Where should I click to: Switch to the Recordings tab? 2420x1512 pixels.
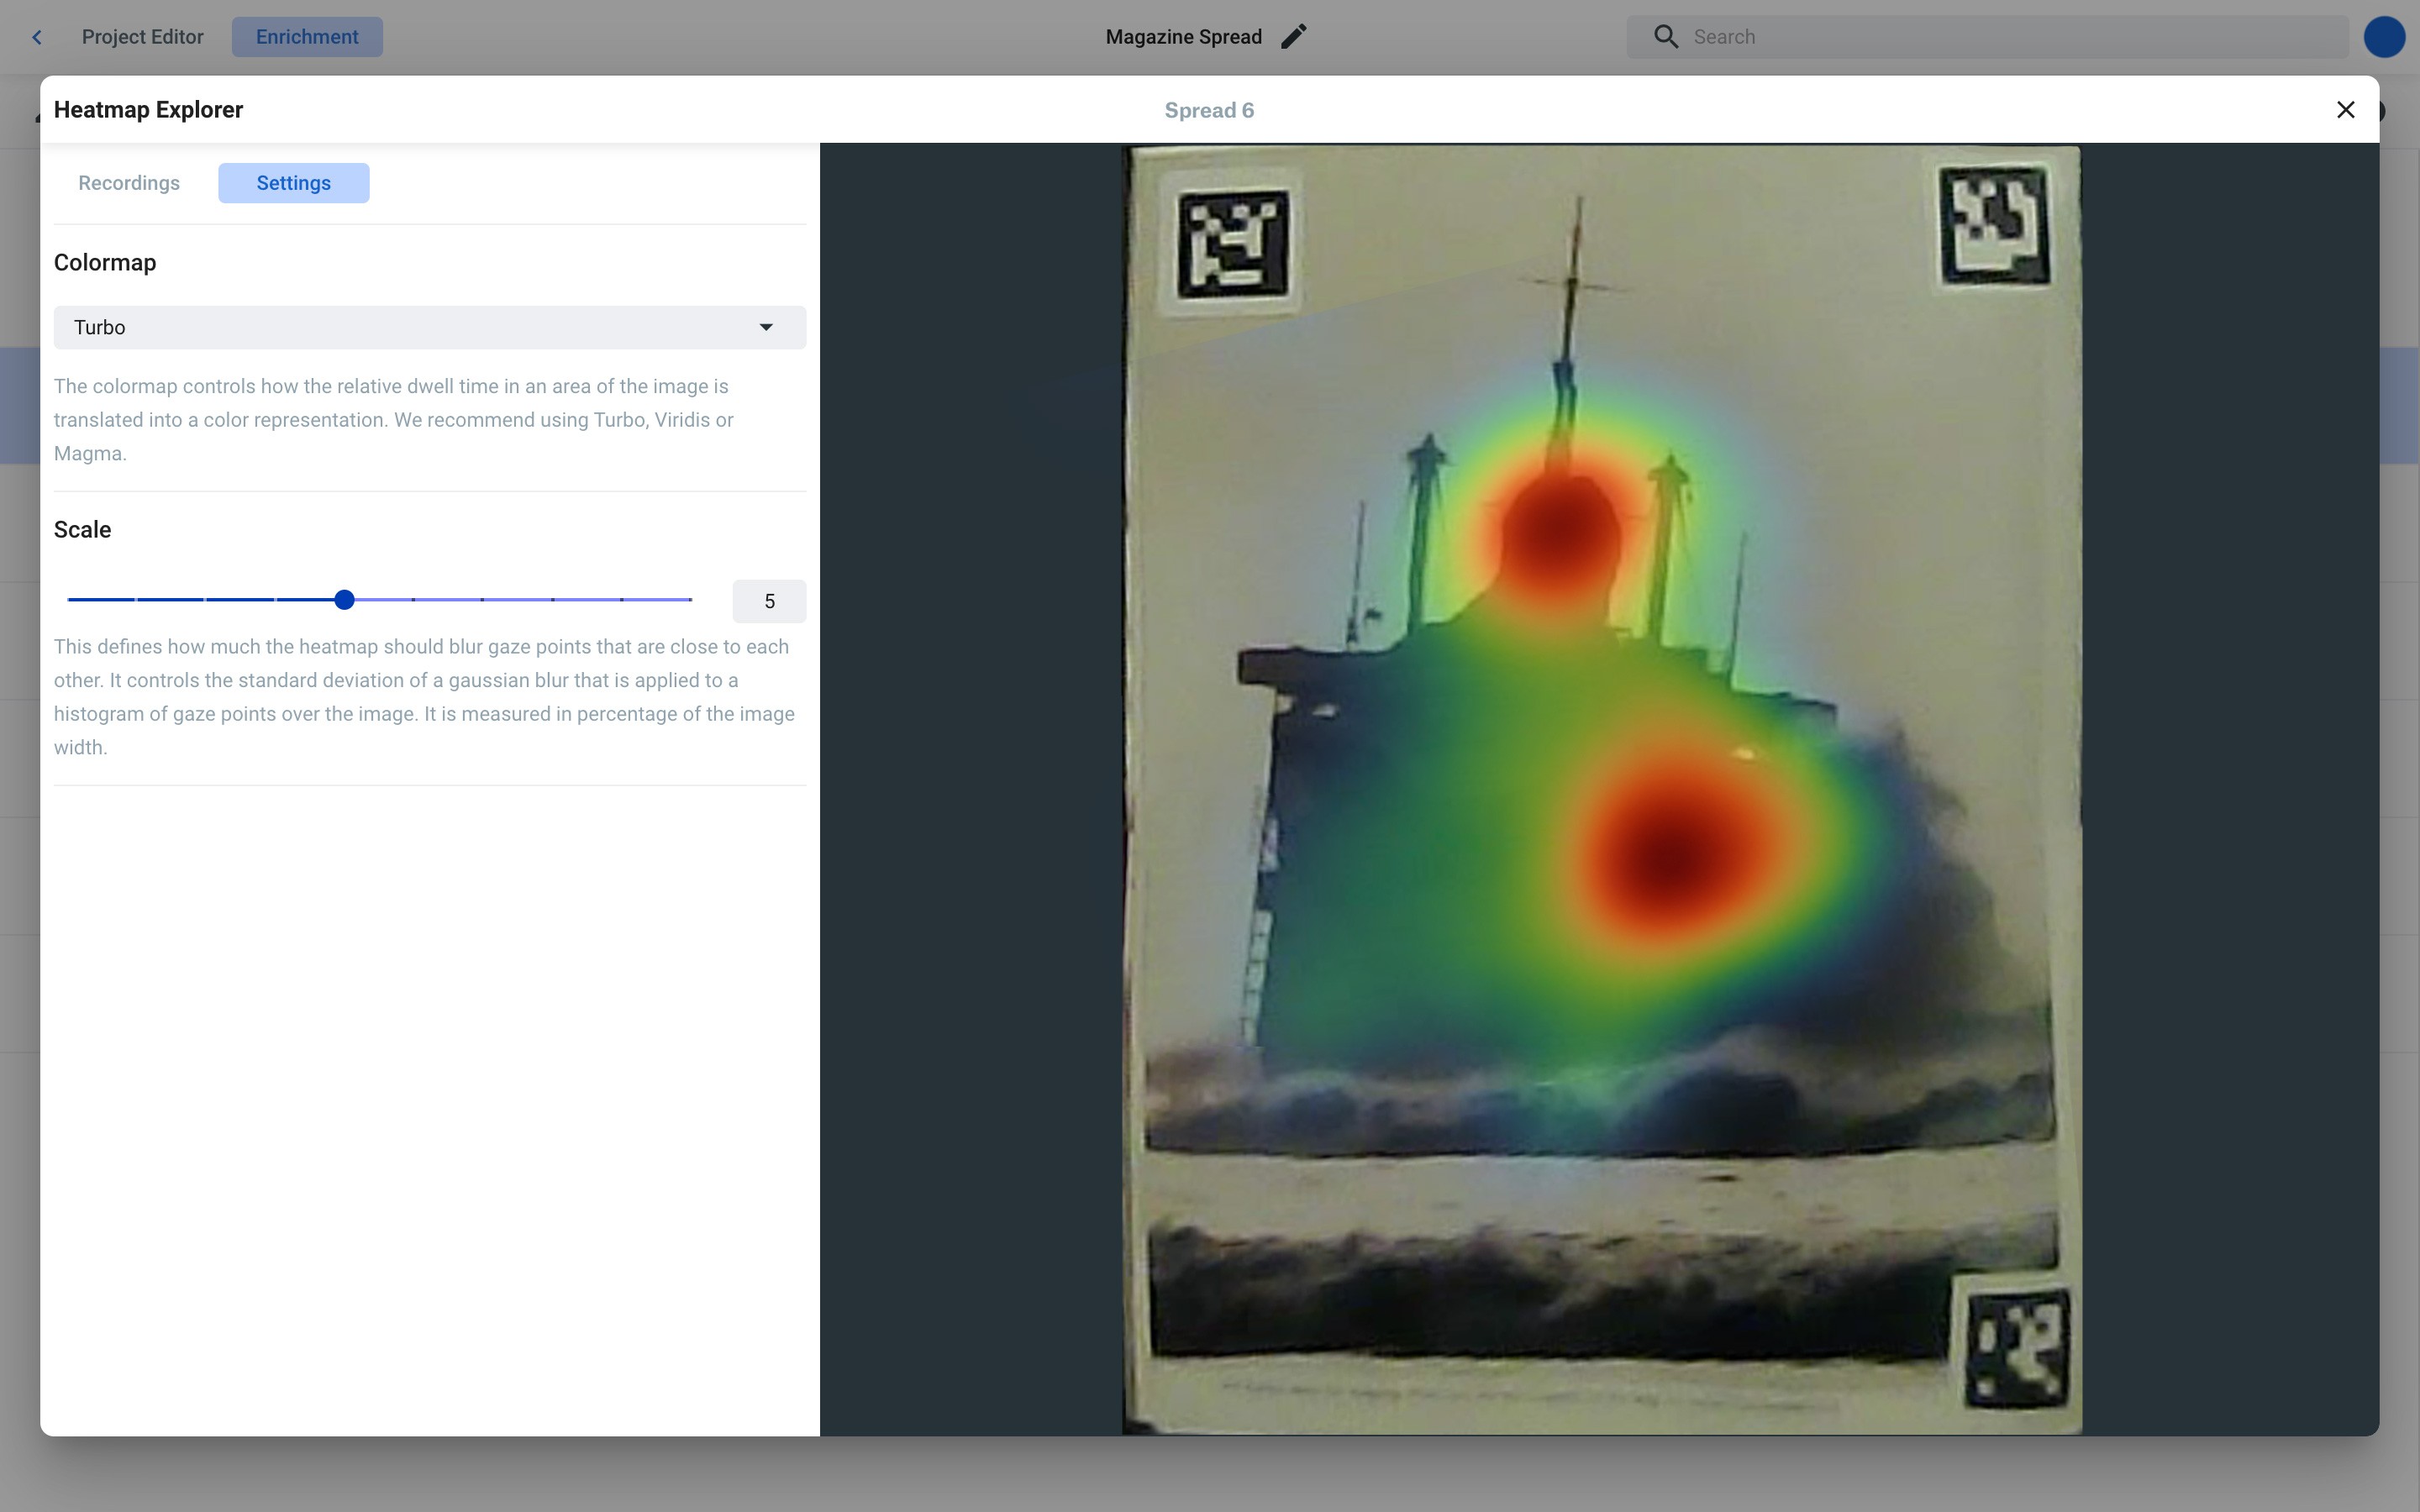pos(129,183)
